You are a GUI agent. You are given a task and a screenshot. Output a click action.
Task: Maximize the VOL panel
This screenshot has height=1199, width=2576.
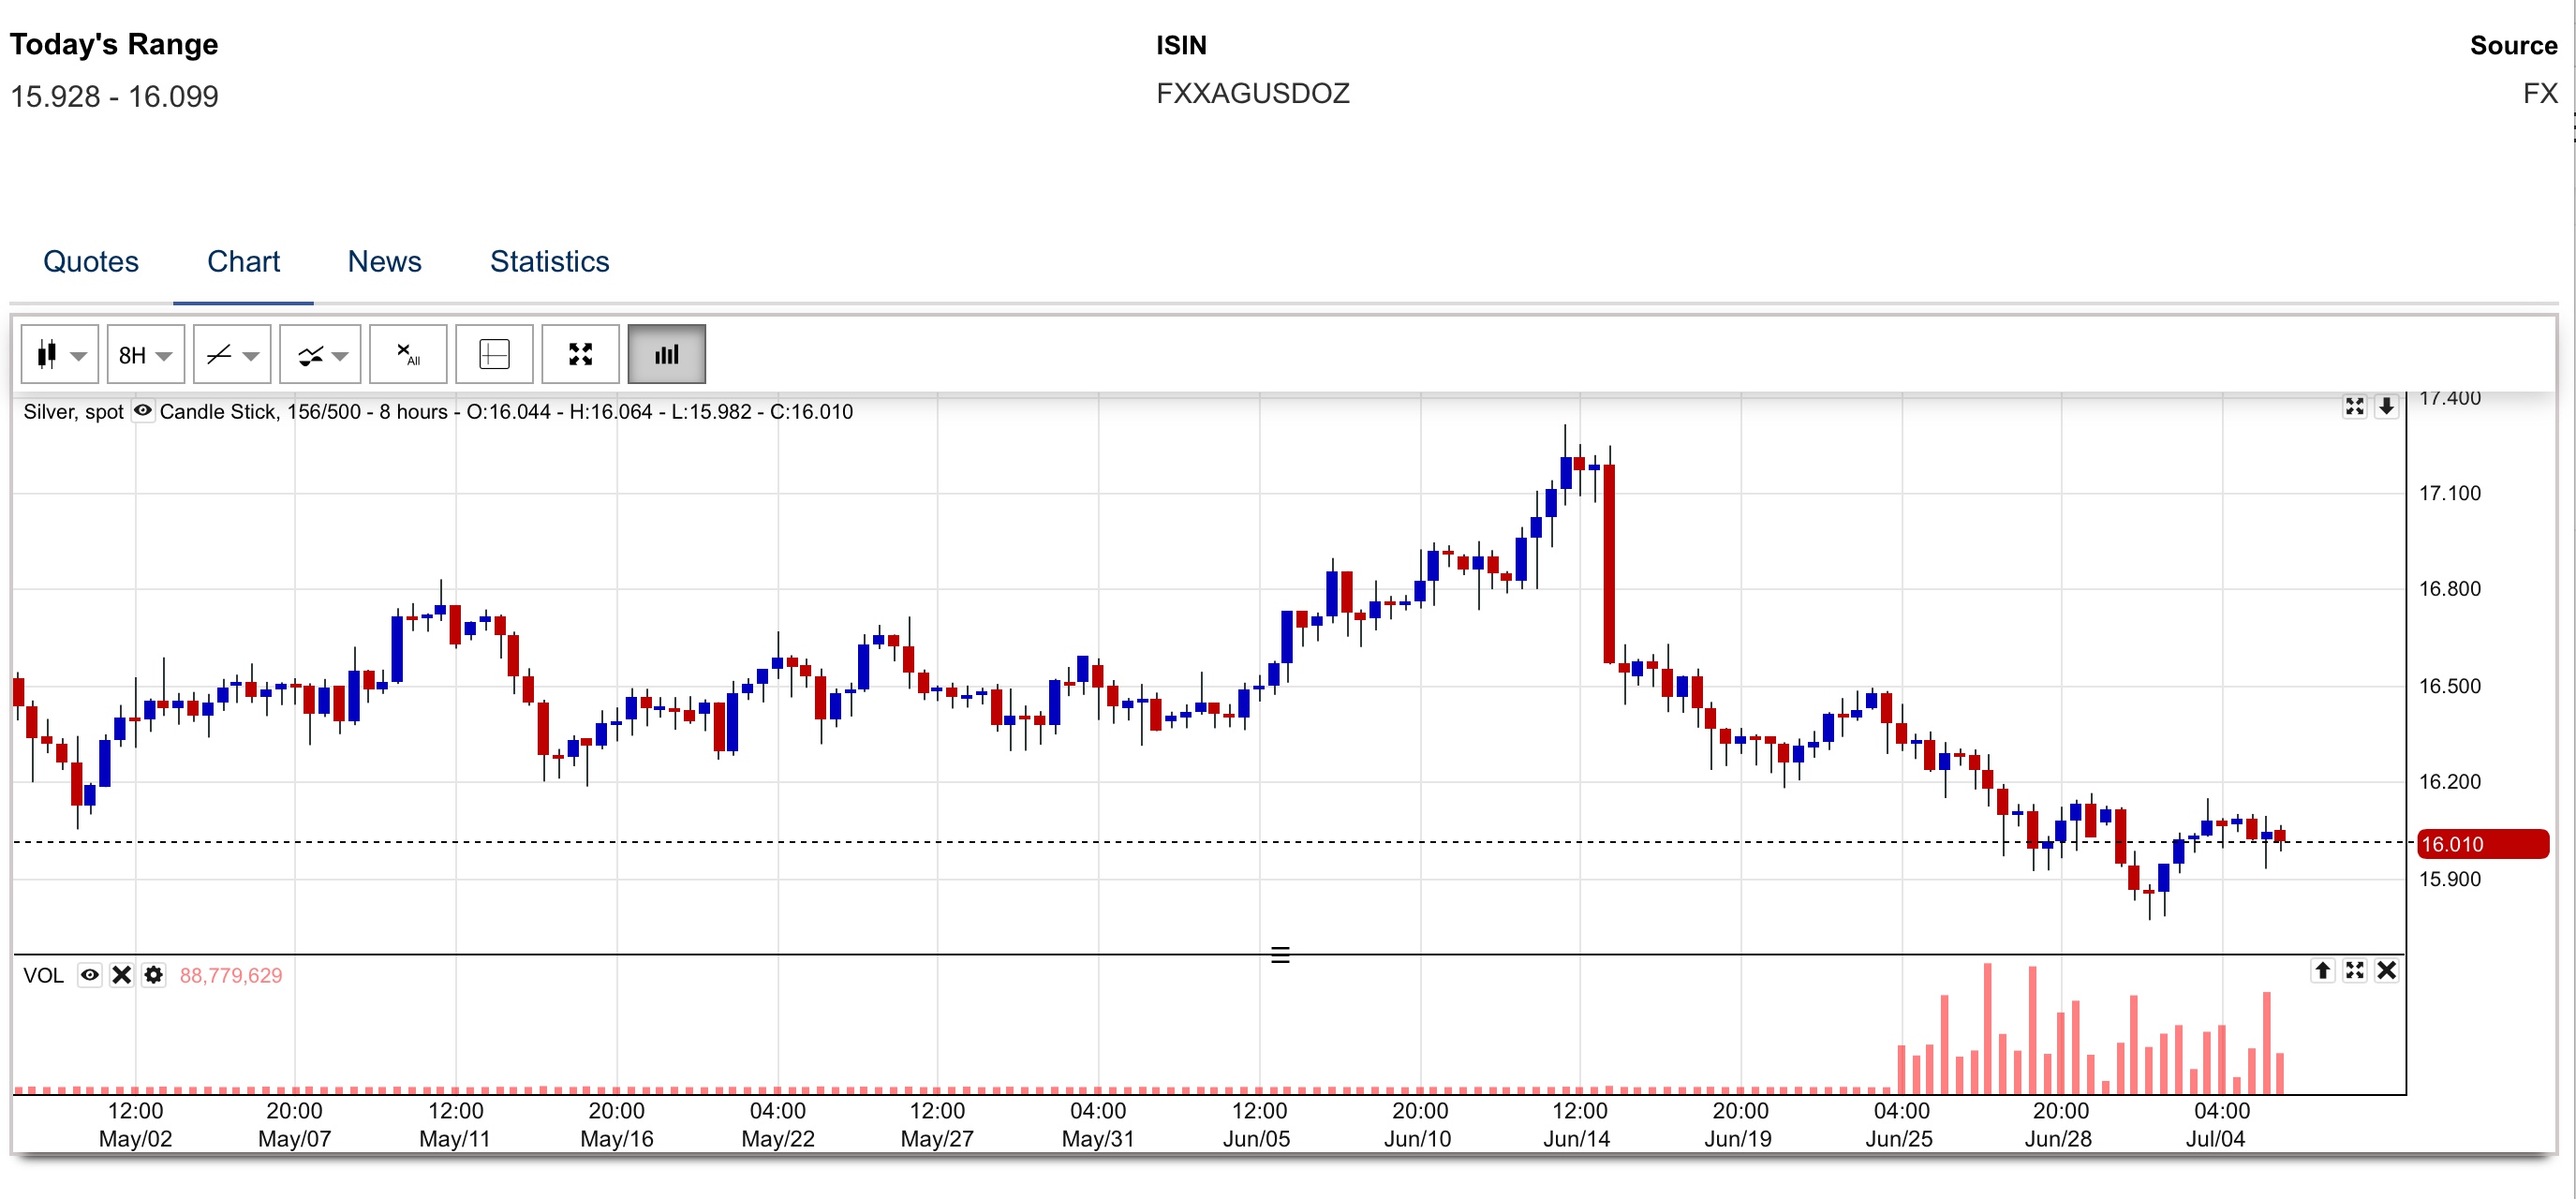pos(2354,970)
